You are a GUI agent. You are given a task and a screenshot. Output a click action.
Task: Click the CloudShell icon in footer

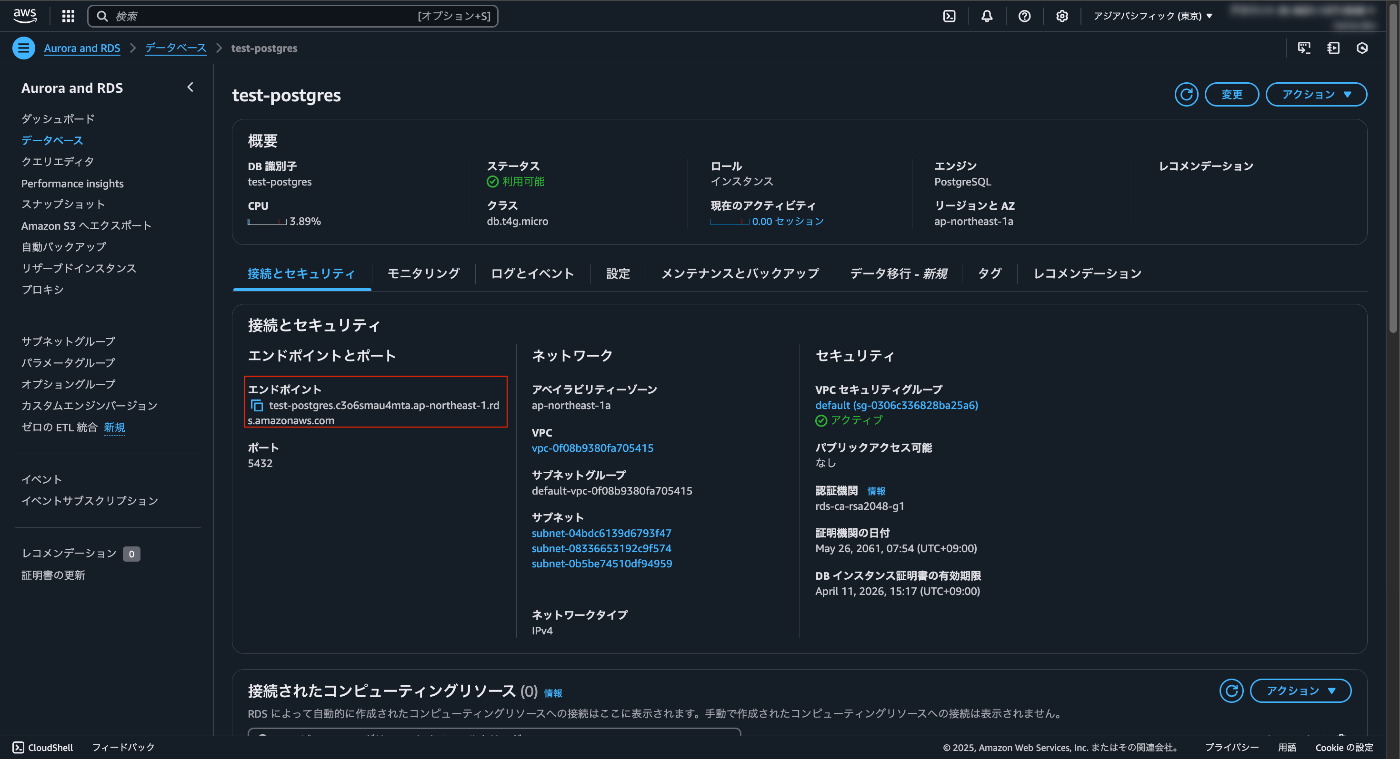click(18, 747)
